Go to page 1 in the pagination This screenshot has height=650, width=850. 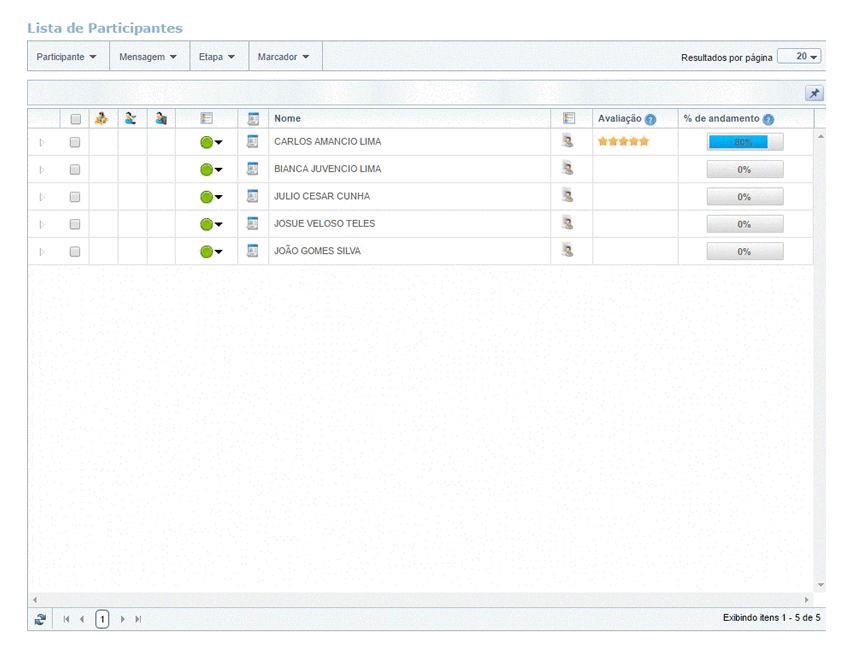point(102,619)
